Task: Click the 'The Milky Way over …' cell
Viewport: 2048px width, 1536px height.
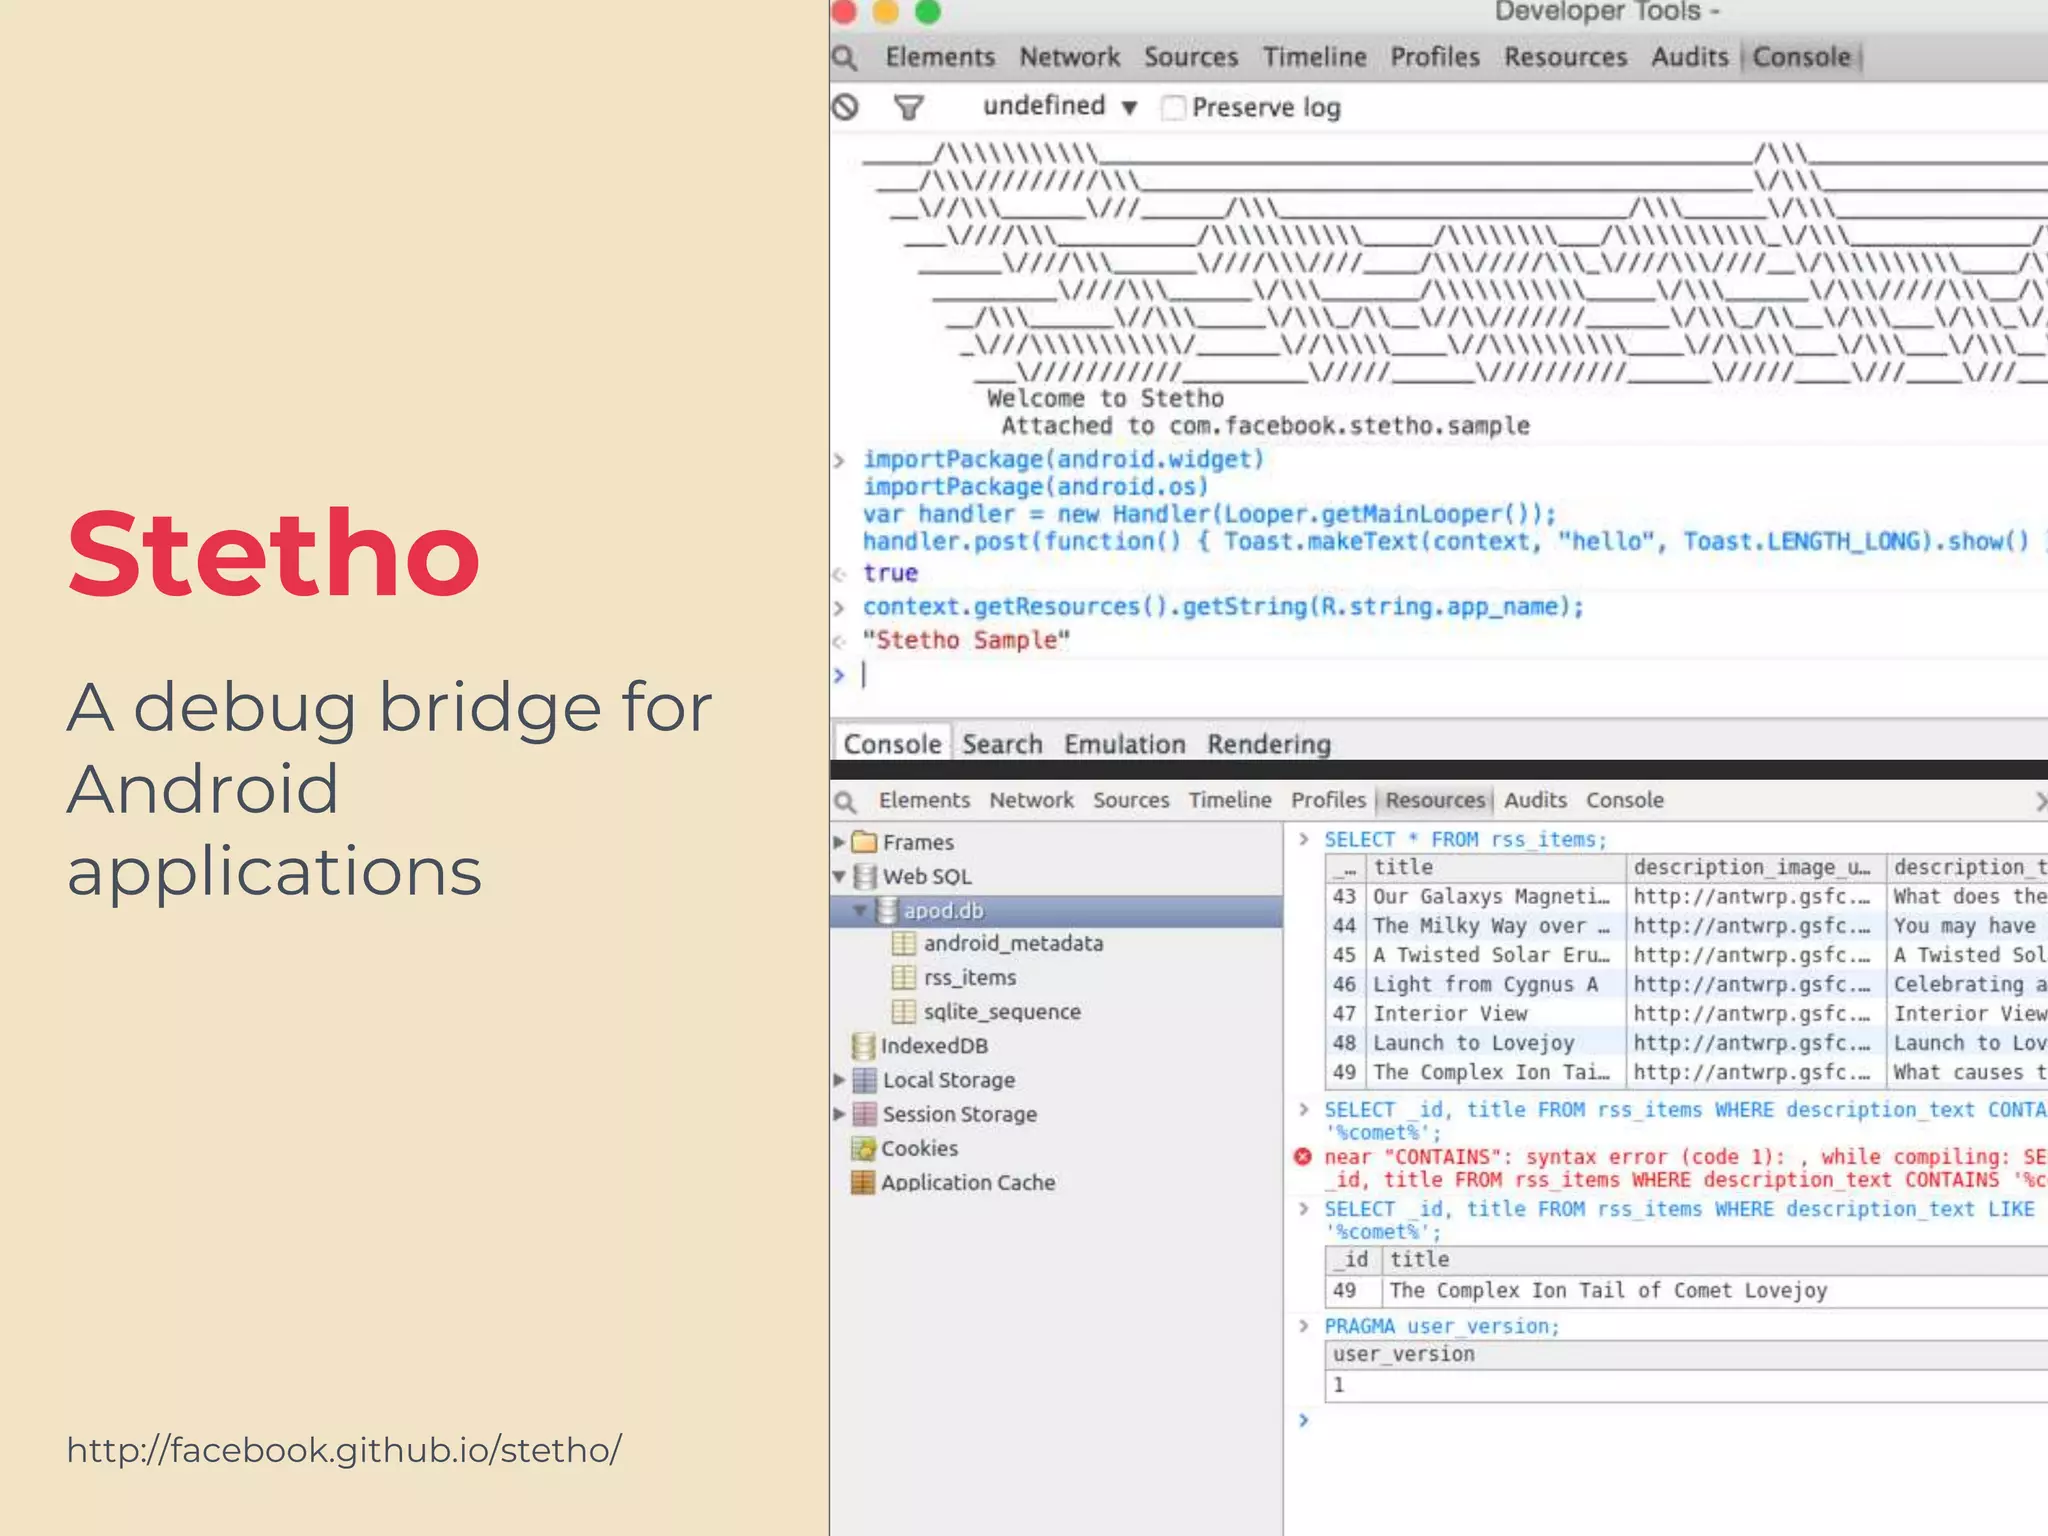Action: (1495, 926)
